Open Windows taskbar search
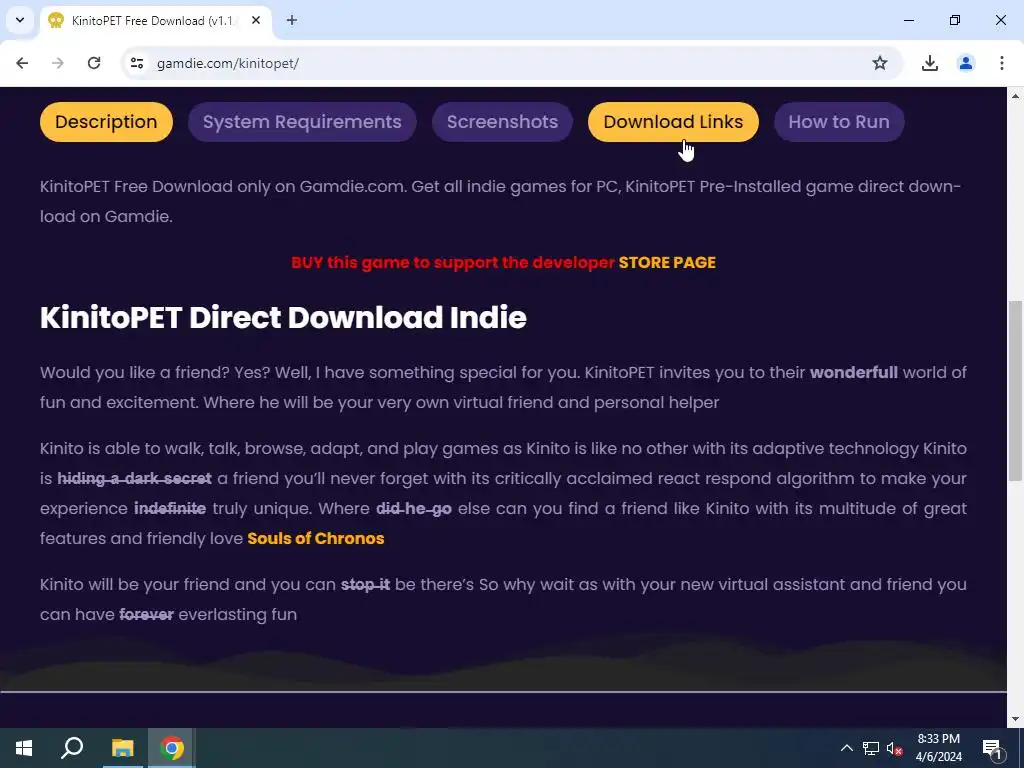The height and width of the screenshot is (768, 1024). pos(72,748)
